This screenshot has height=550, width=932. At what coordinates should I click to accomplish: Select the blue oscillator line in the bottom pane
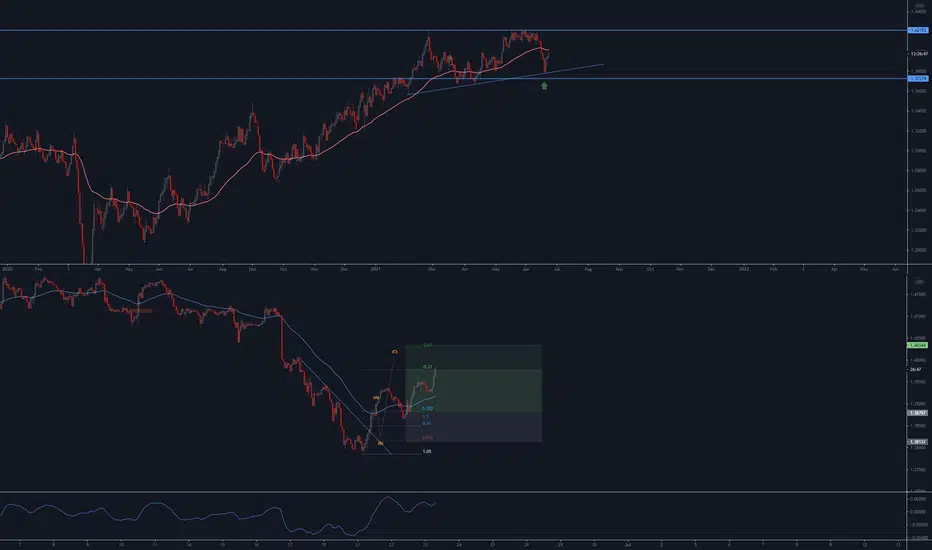pos(218,515)
